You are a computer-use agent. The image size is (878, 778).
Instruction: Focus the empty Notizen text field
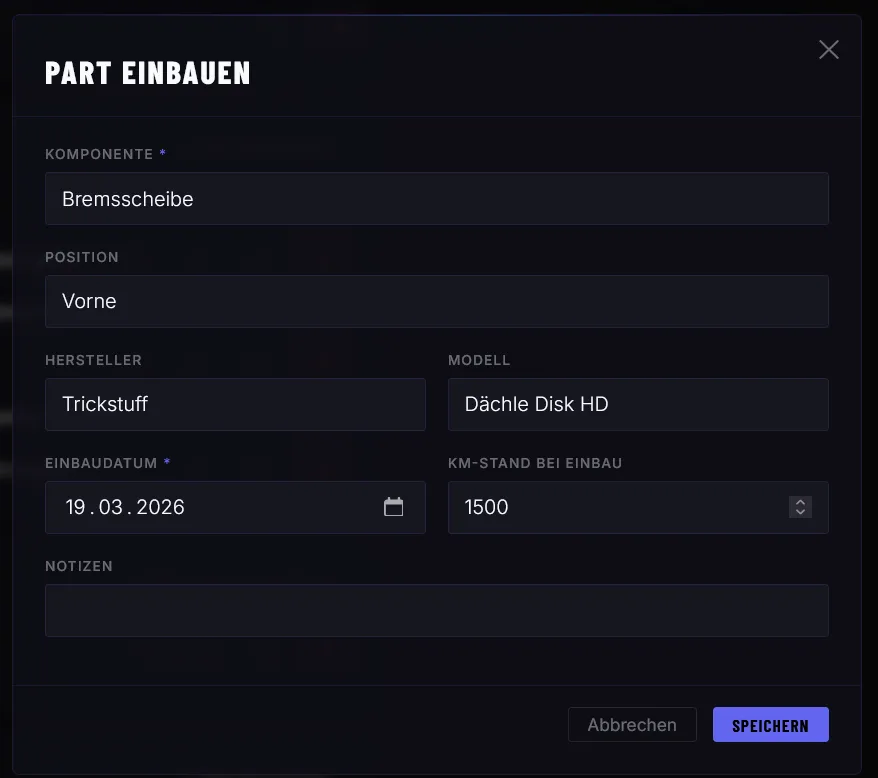(x=436, y=610)
